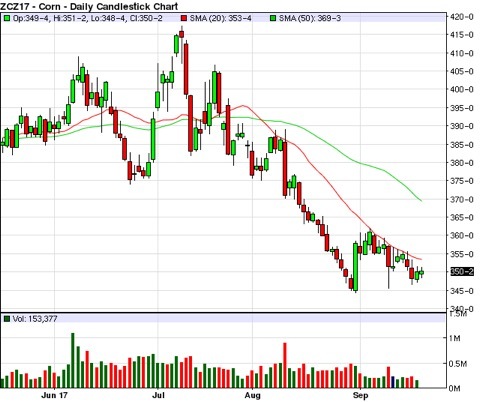This screenshot has width=480, height=402.
Task: Click the green SMA (50) legend swatch
Action: coord(273,18)
